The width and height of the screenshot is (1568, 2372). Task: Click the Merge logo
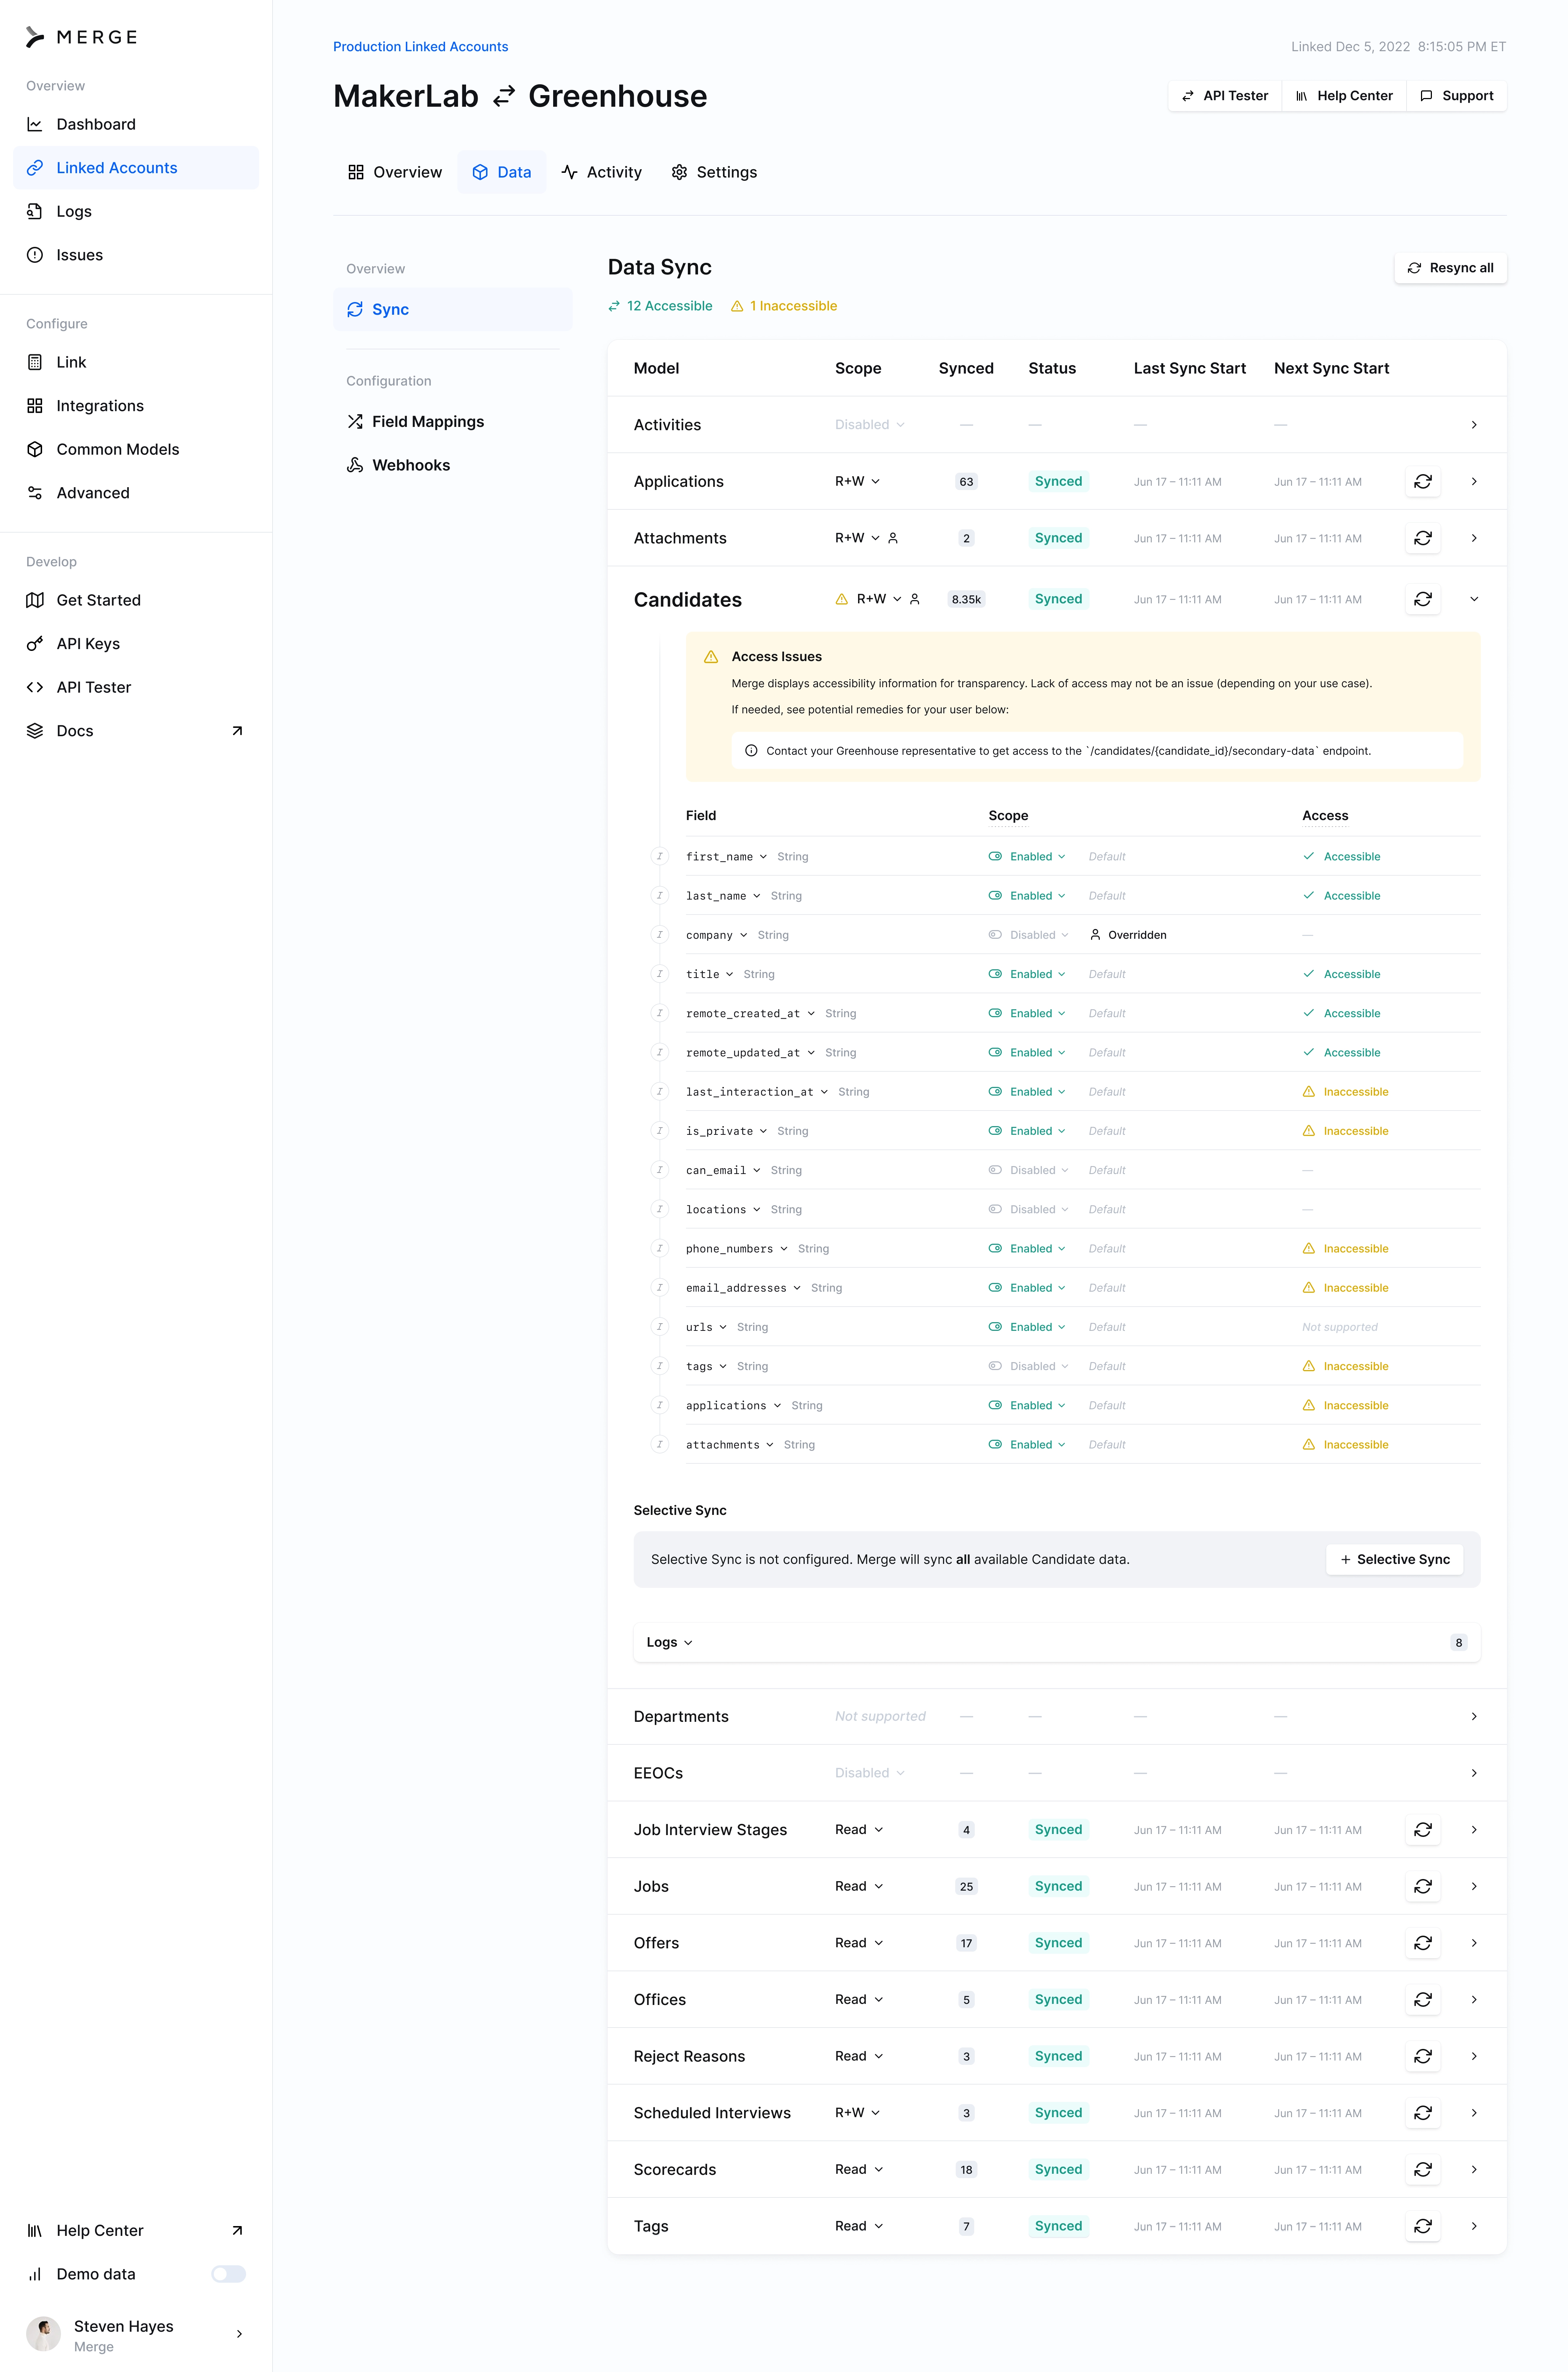point(81,37)
